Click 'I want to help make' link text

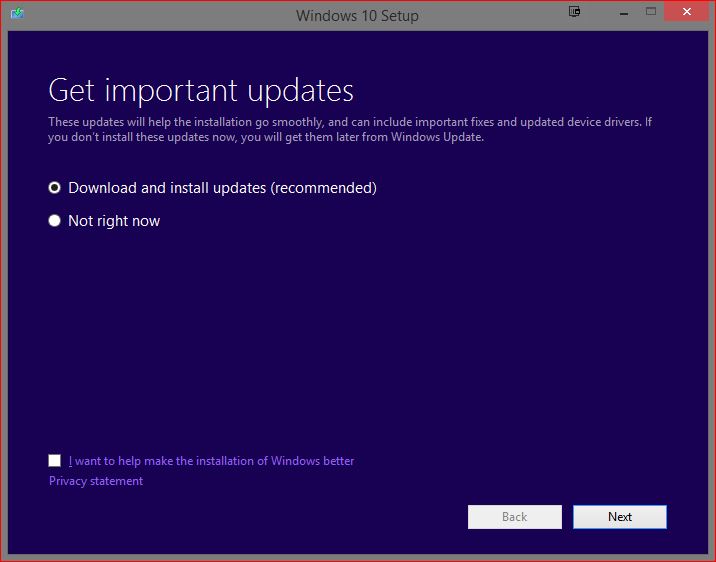[211, 461]
